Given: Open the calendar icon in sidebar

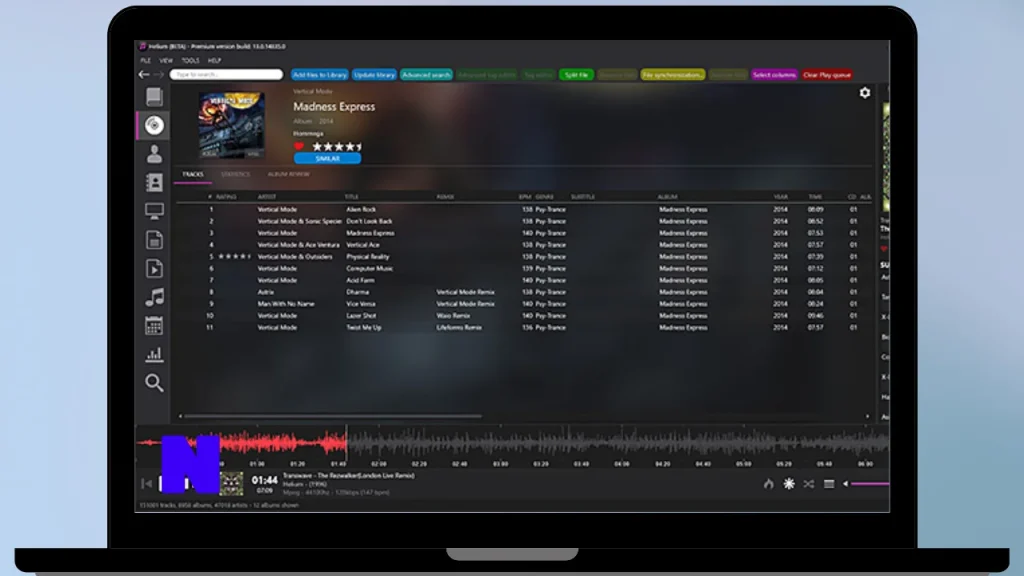Looking at the screenshot, I should tap(154, 325).
